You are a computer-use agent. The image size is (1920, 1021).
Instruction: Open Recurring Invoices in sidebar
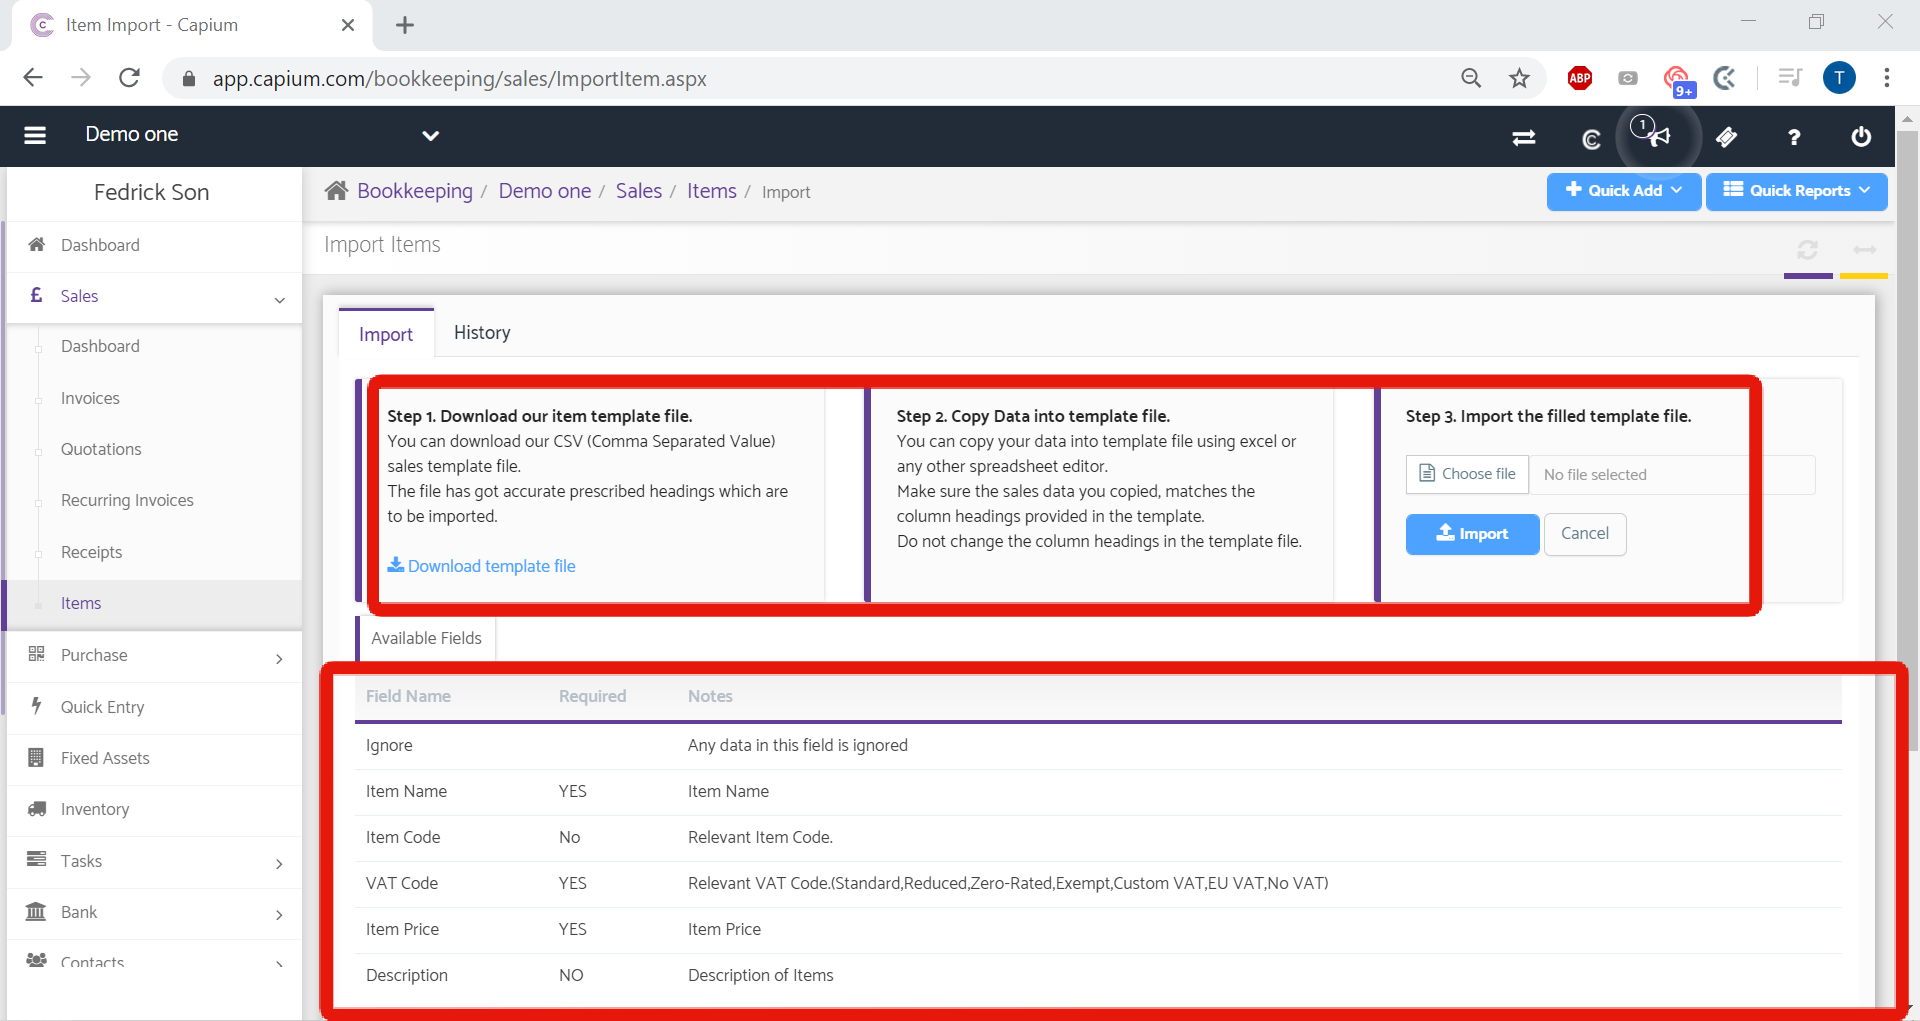[x=127, y=500]
